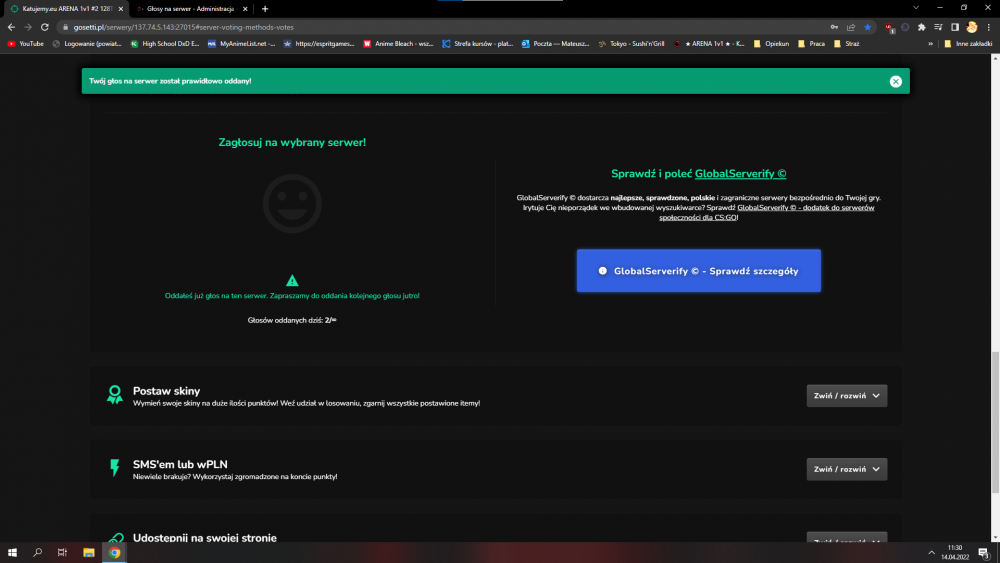Show hidden system tray icons
The height and width of the screenshot is (563, 1000).
pyautogui.click(x=931, y=552)
